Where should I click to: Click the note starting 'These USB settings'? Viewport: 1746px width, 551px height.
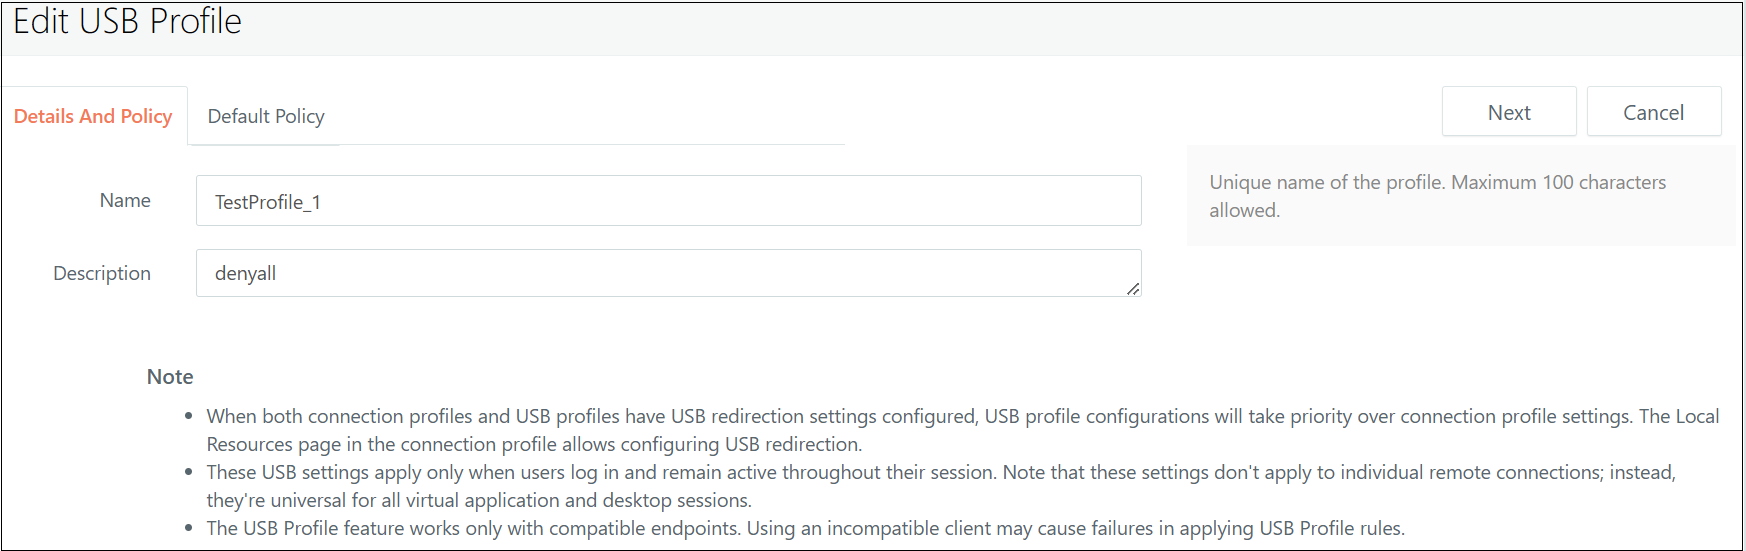tap(941, 486)
